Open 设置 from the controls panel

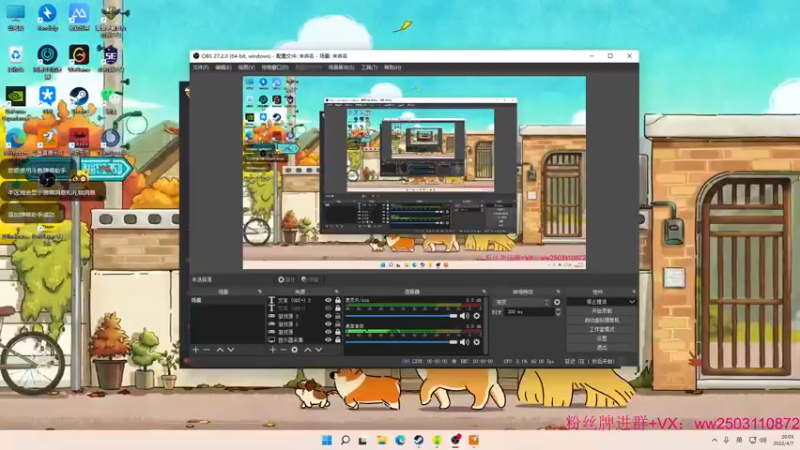point(602,338)
